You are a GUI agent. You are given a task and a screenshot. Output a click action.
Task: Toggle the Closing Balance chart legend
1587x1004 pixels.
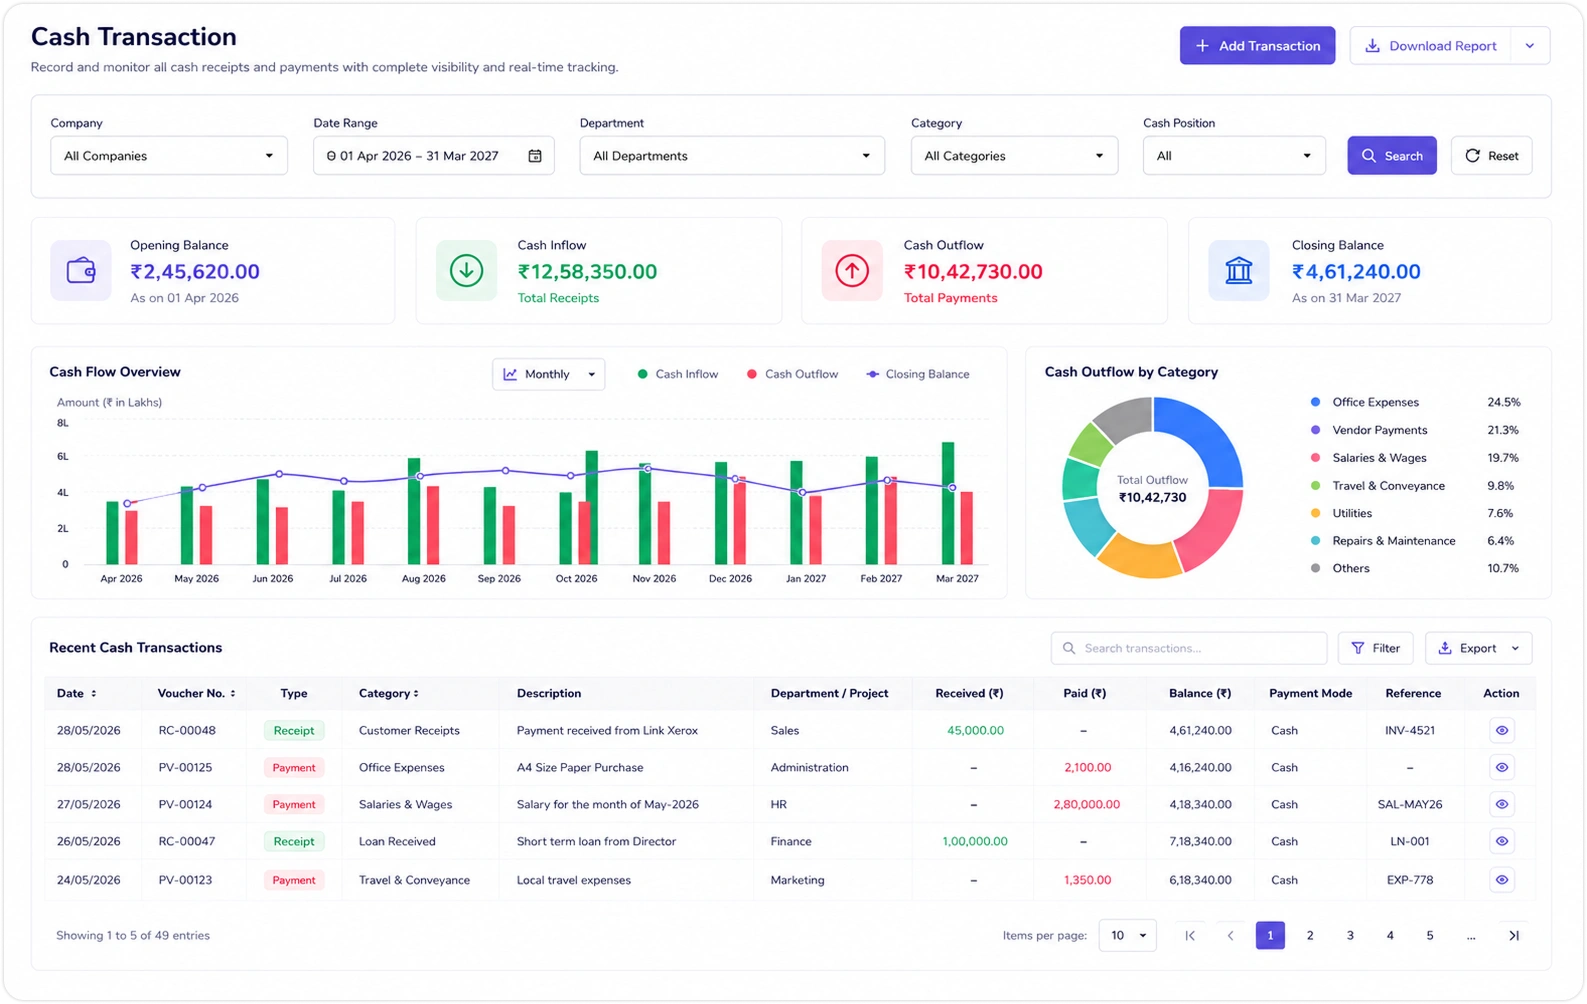pos(918,374)
